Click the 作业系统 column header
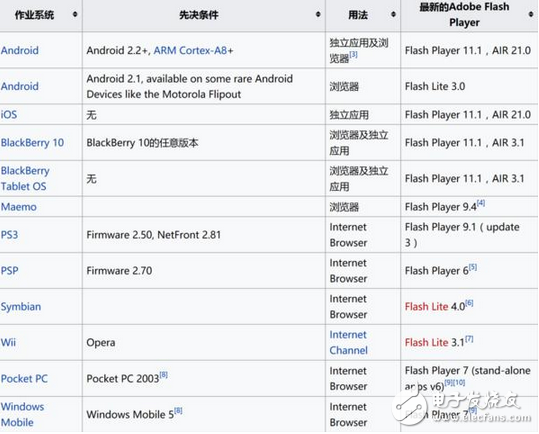Screen dimensions: 539x434 tap(41, 15)
